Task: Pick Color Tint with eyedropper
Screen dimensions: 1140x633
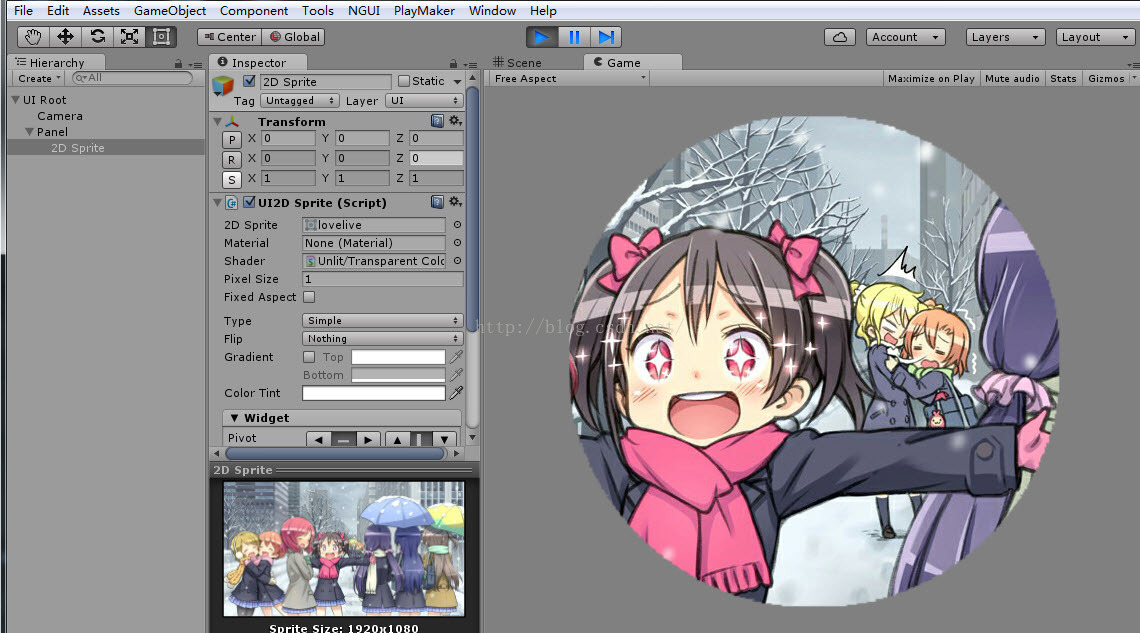Action: (457, 393)
